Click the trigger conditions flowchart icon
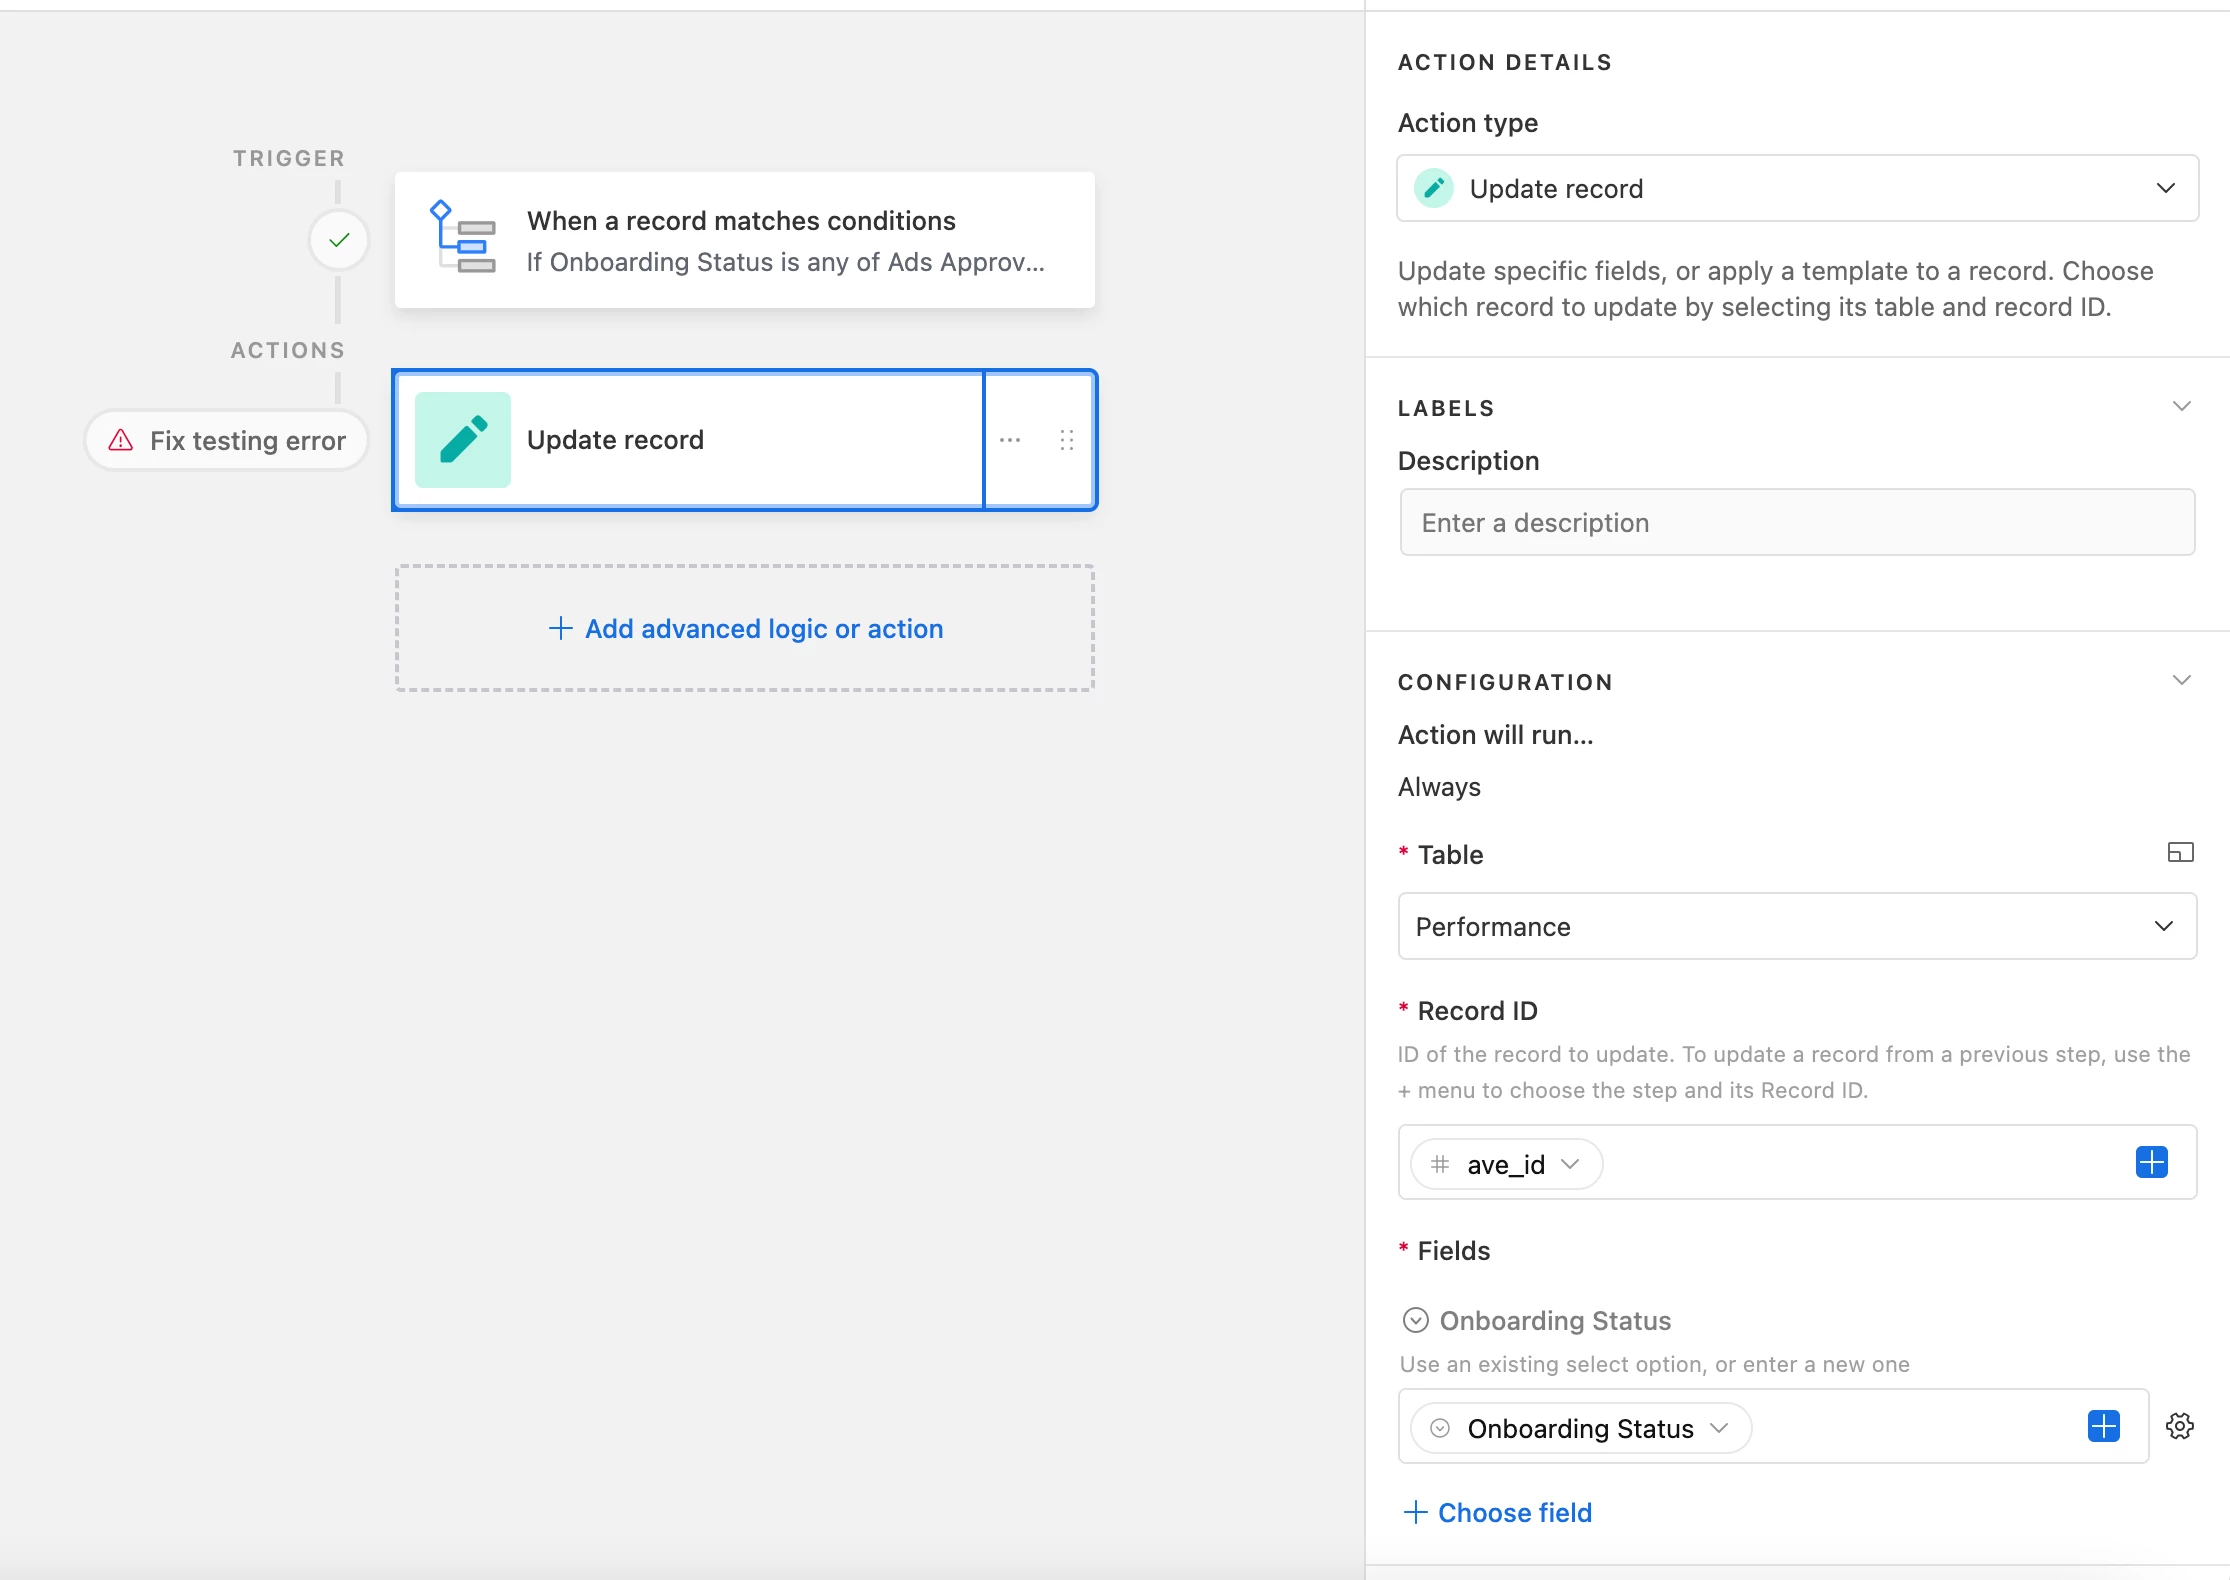This screenshot has height=1580, width=2230. pos(462,238)
